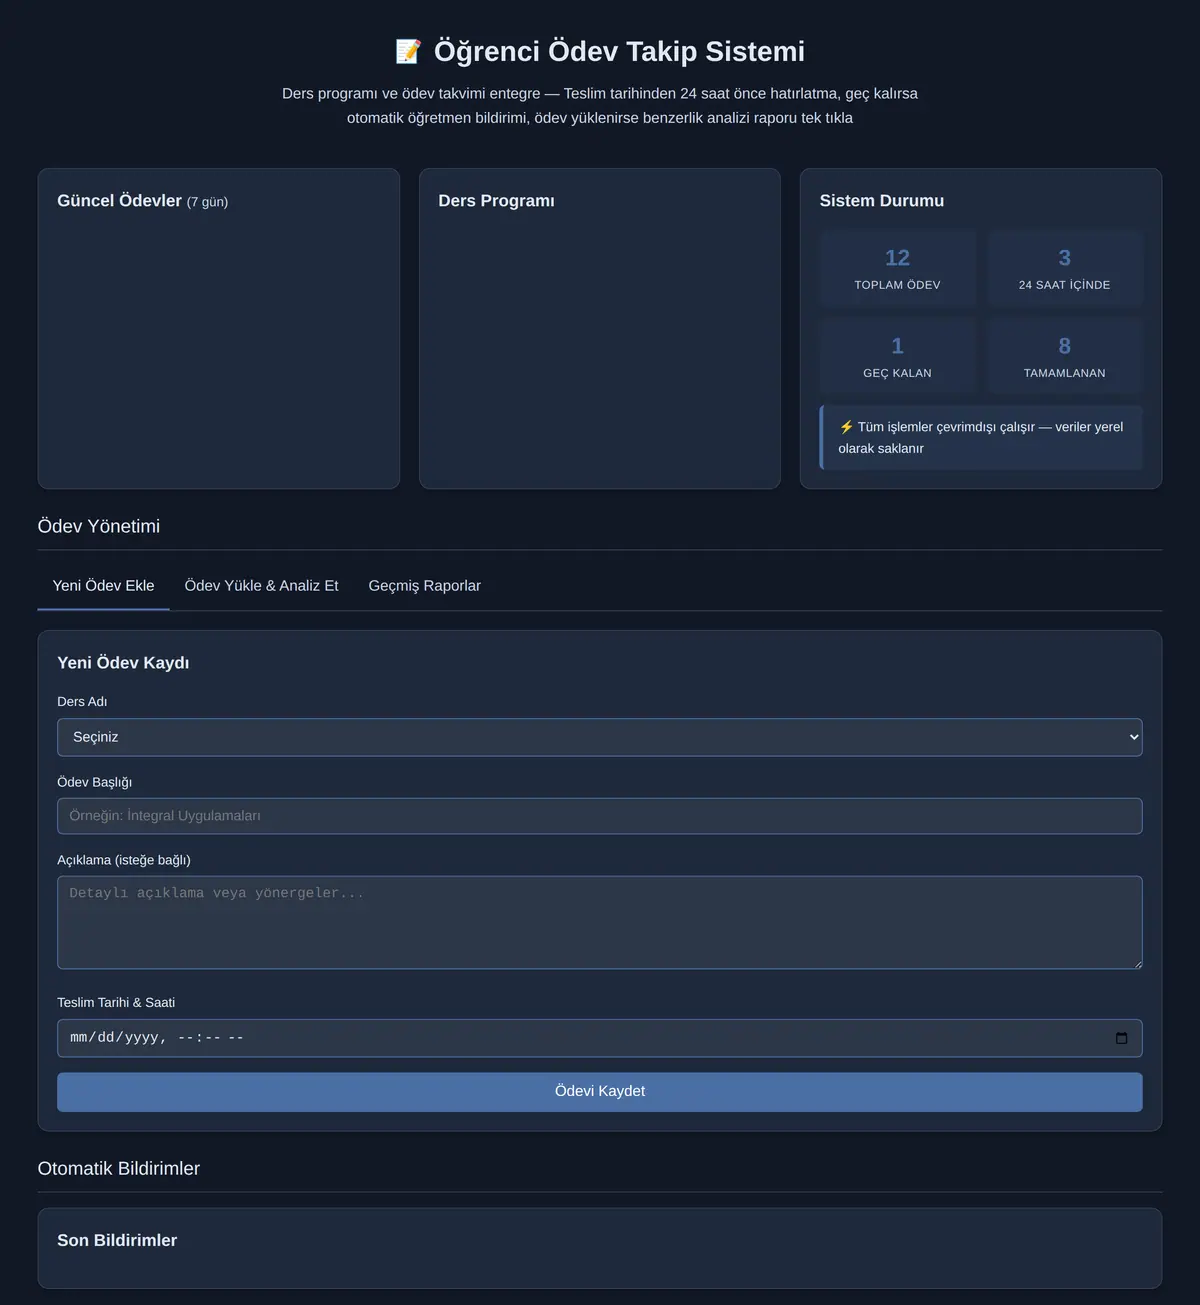Focus the Ödev Başlığı text field
This screenshot has height=1305, width=1200.
pyautogui.click(x=600, y=816)
